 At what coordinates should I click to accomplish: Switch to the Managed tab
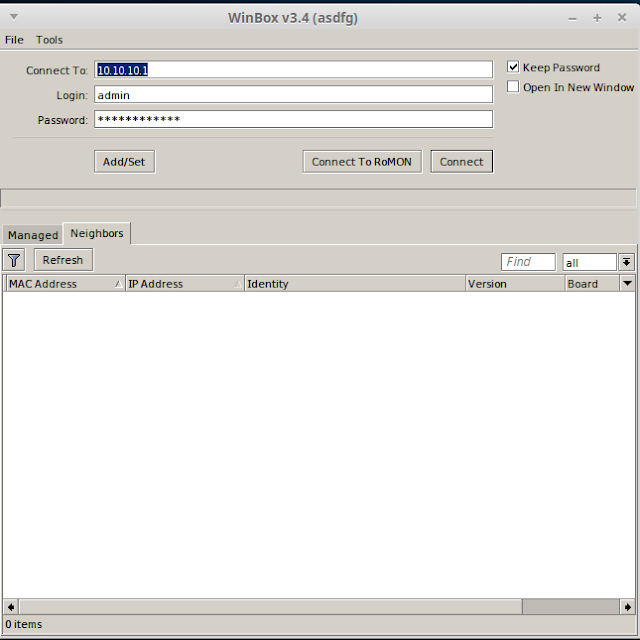(33, 235)
